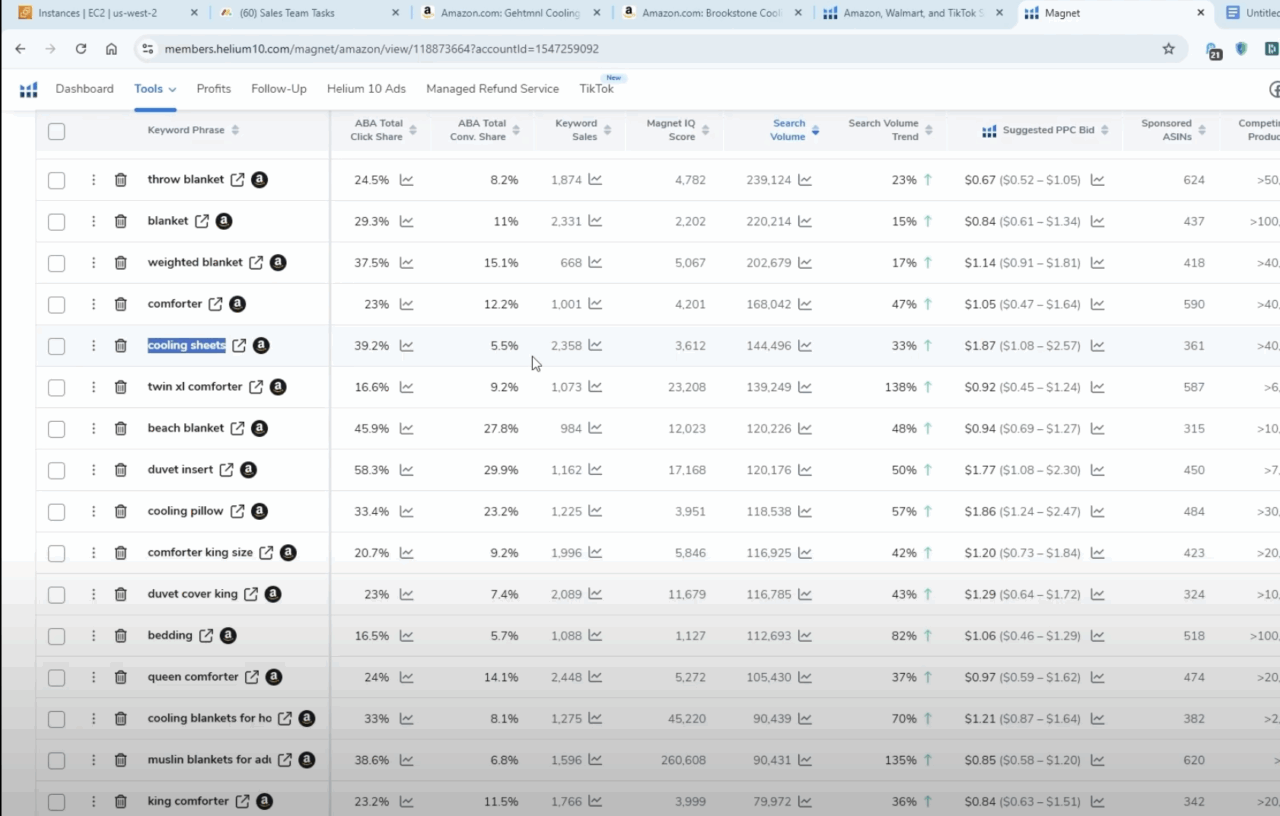Open the Tools dropdown menu
The height and width of the screenshot is (816, 1280).
[x=154, y=88]
